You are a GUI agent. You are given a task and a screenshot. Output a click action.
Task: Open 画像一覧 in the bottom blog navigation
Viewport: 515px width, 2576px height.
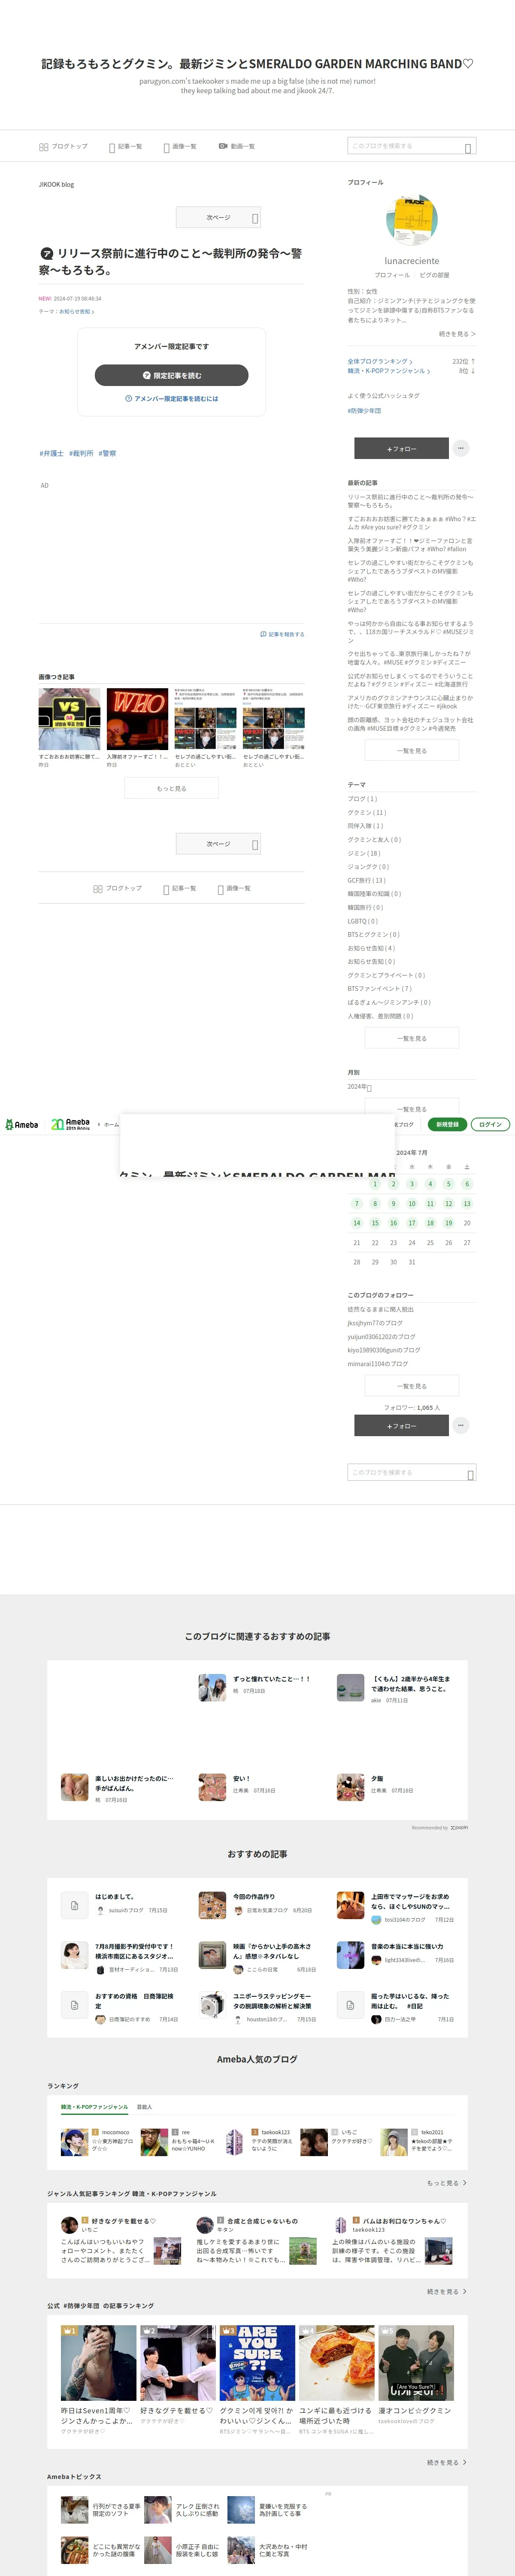[x=234, y=888]
